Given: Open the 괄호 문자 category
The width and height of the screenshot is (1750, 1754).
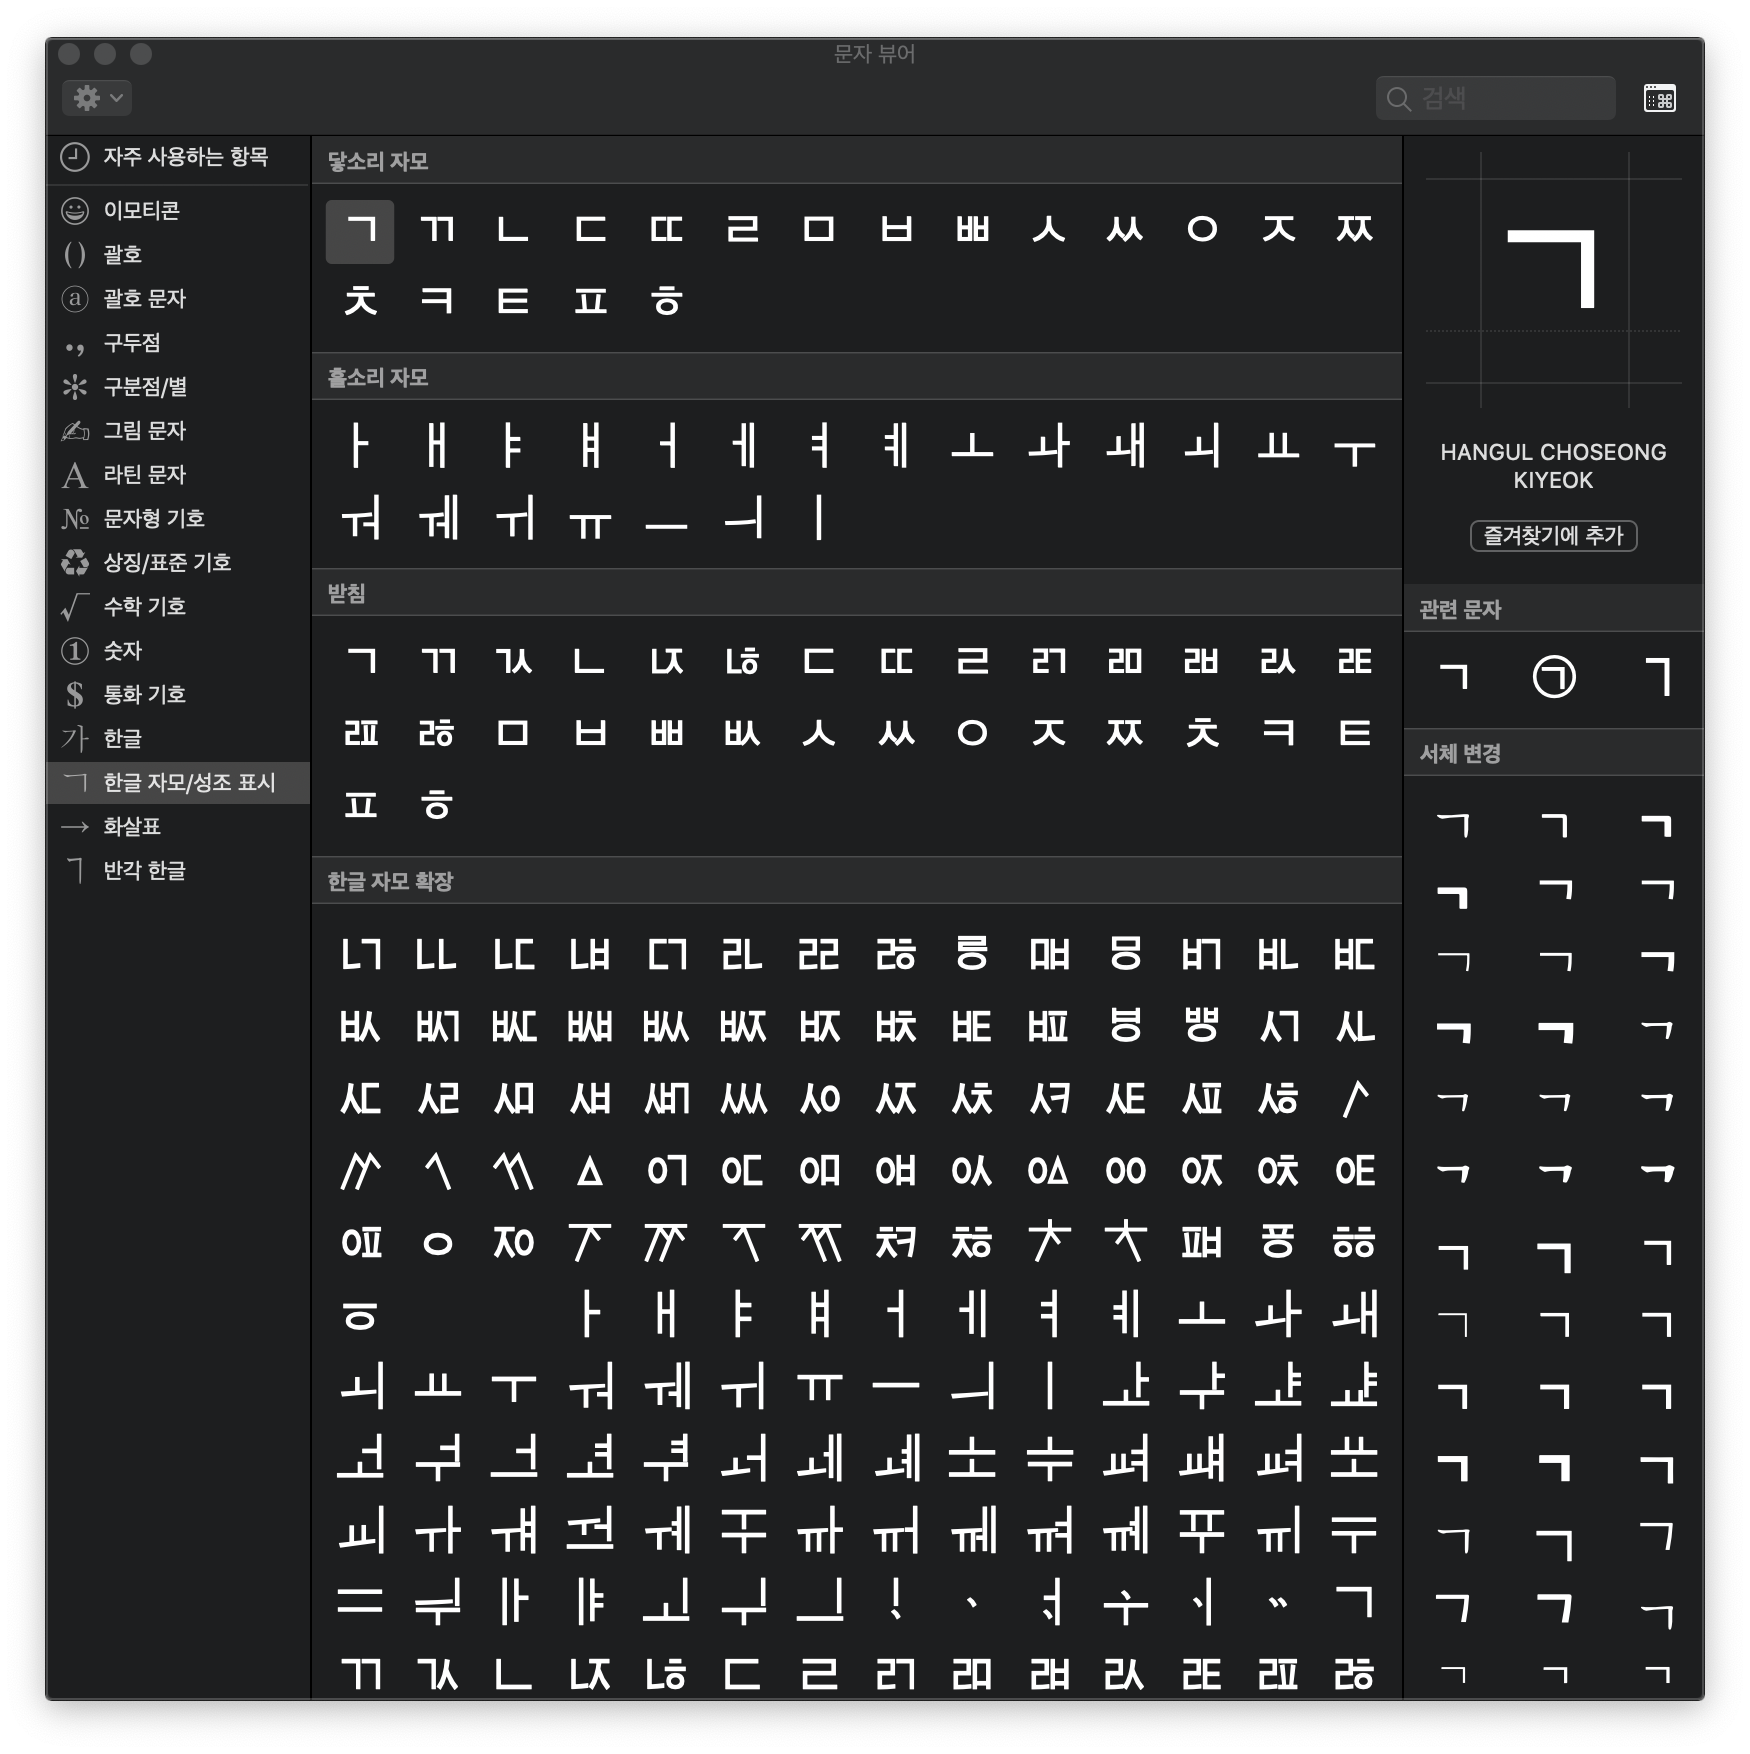Looking at the screenshot, I should 178,298.
